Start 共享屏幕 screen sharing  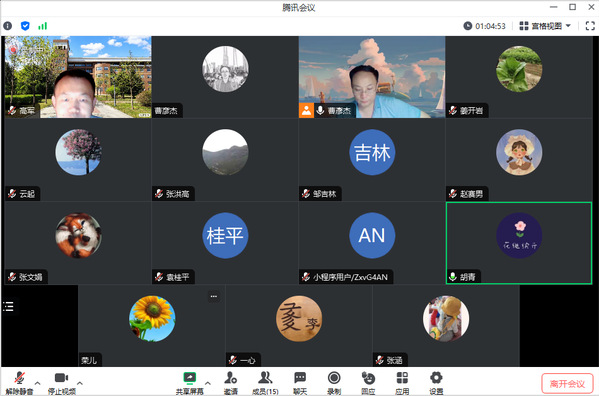tap(189, 383)
